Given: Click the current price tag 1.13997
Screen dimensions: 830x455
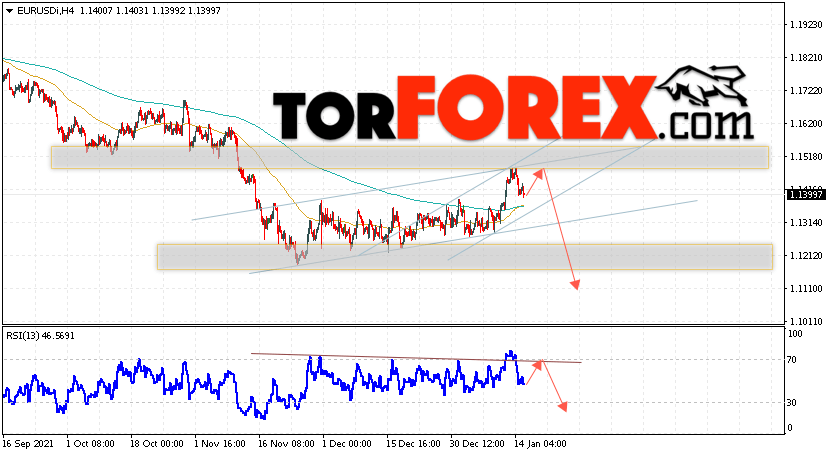Looking at the screenshot, I should pyautogui.click(x=806, y=195).
